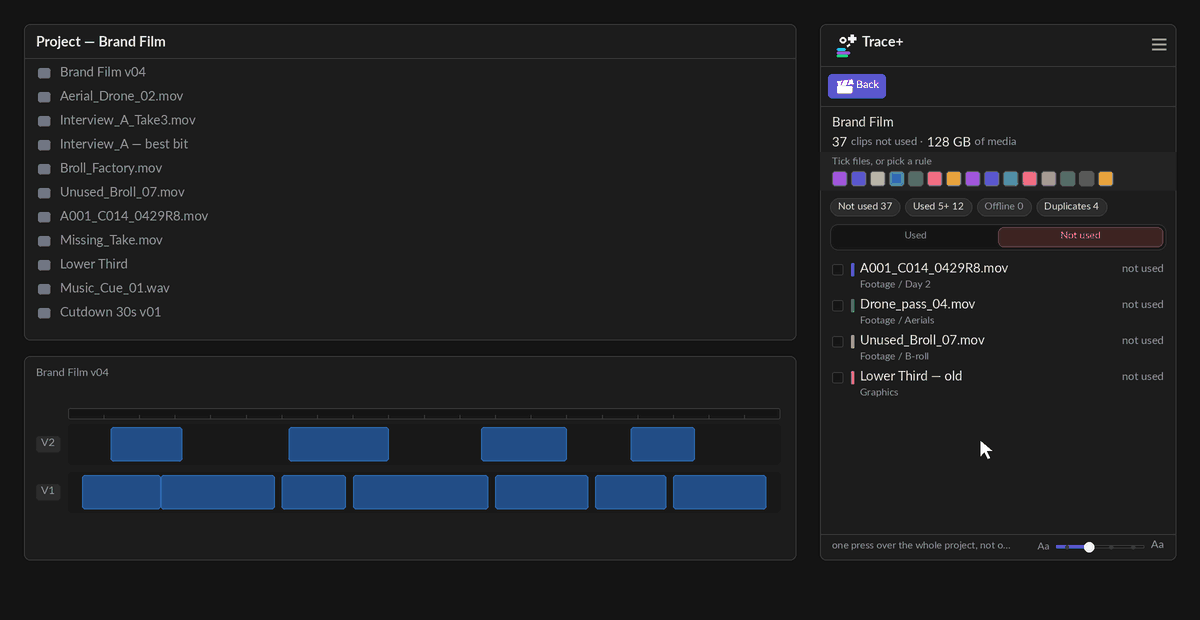
Task: Select the last clip on track V1
Action: pyautogui.click(x=719, y=492)
